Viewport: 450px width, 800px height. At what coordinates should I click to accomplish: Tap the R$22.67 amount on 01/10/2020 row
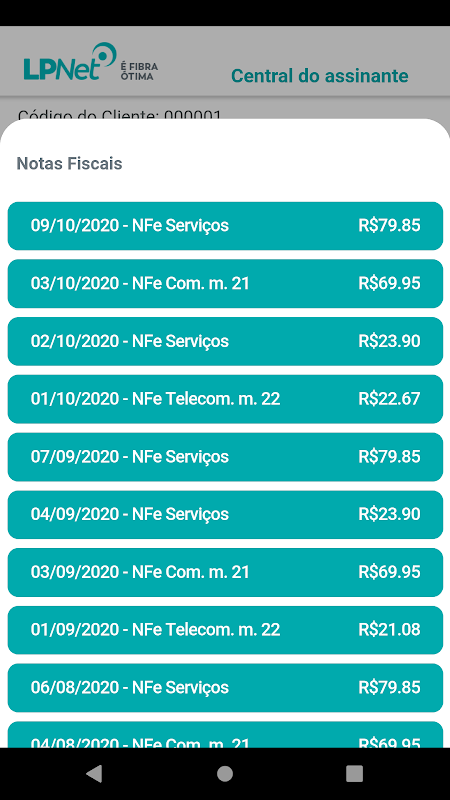click(x=389, y=398)
